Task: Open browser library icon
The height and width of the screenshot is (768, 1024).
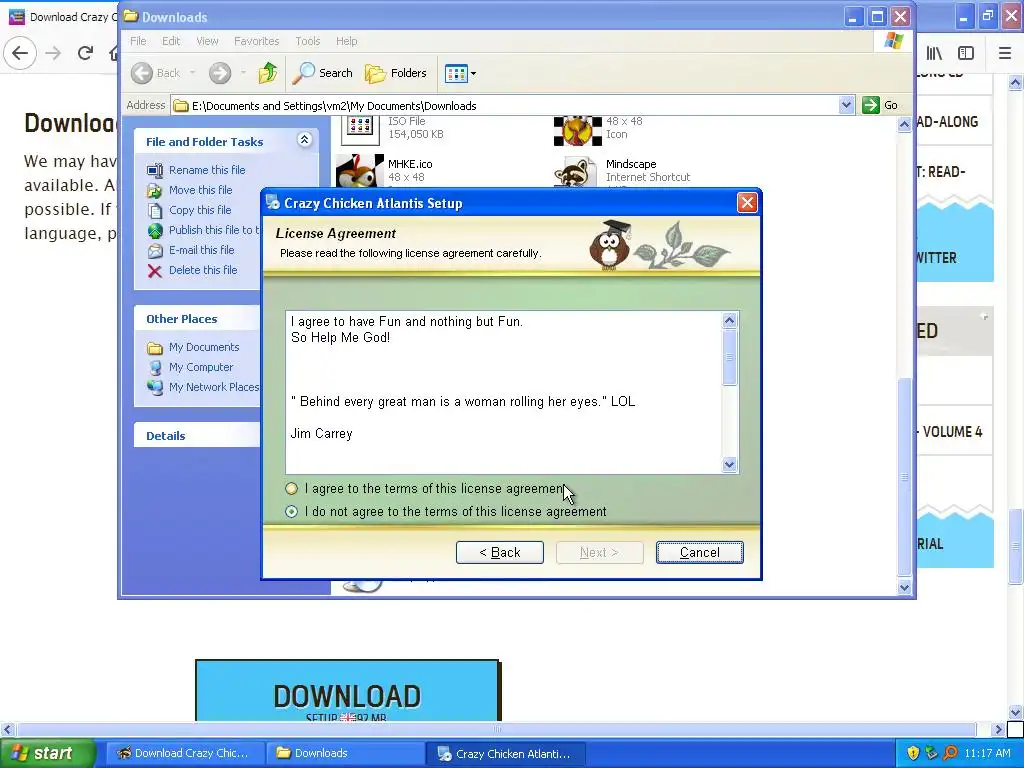Action: pyautogui.click(x=935, y=53)
